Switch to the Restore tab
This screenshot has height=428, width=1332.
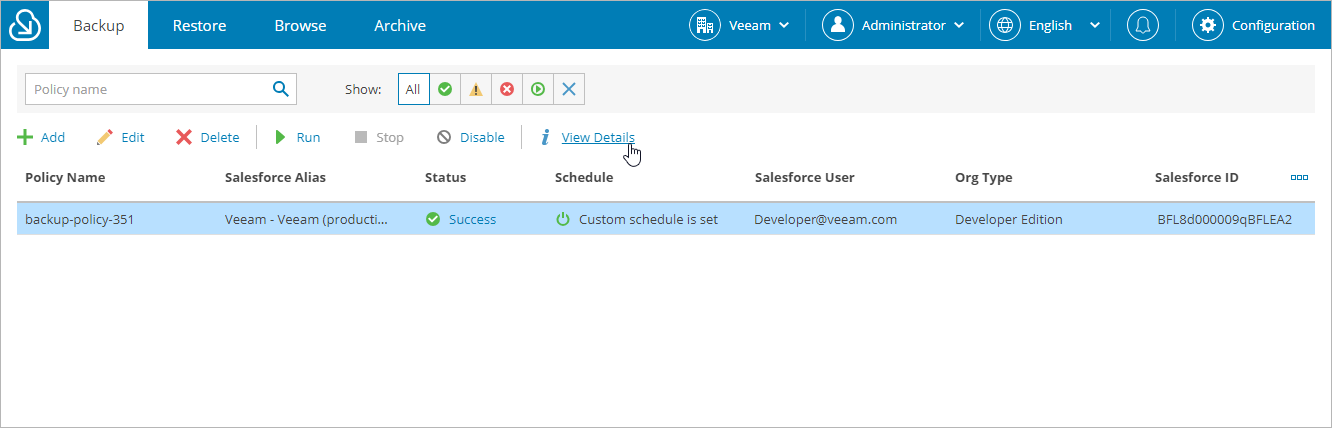199,25
